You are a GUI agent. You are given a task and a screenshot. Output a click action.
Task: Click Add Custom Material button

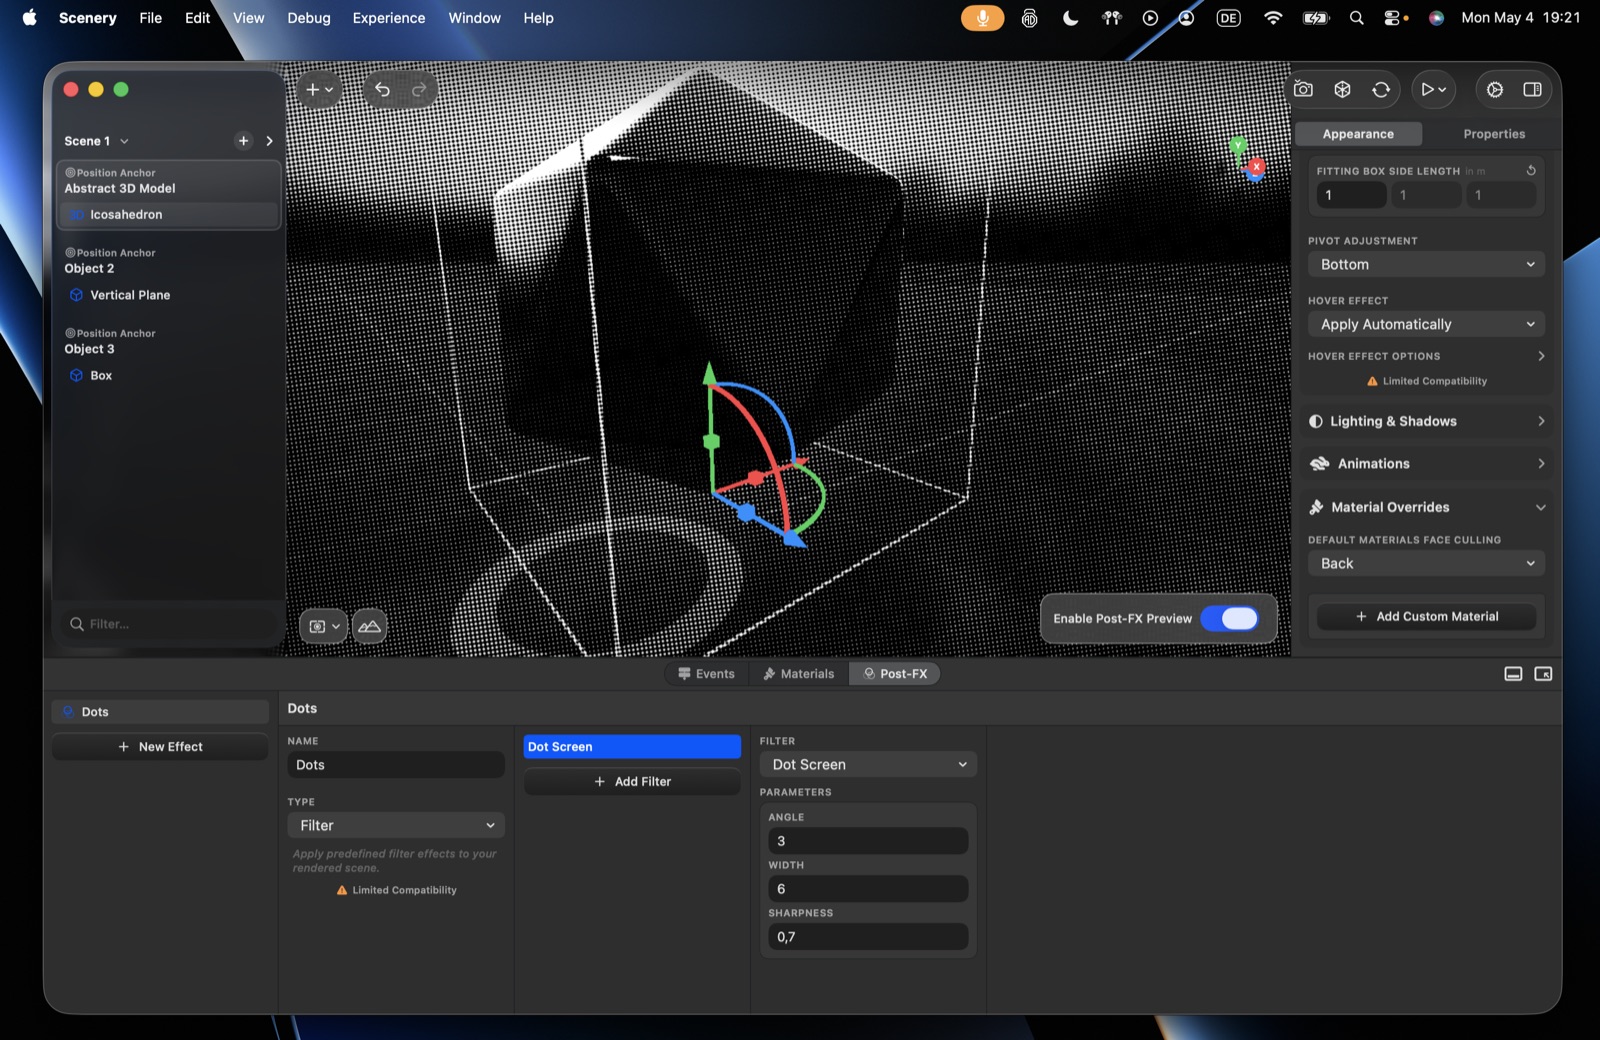1426,617
